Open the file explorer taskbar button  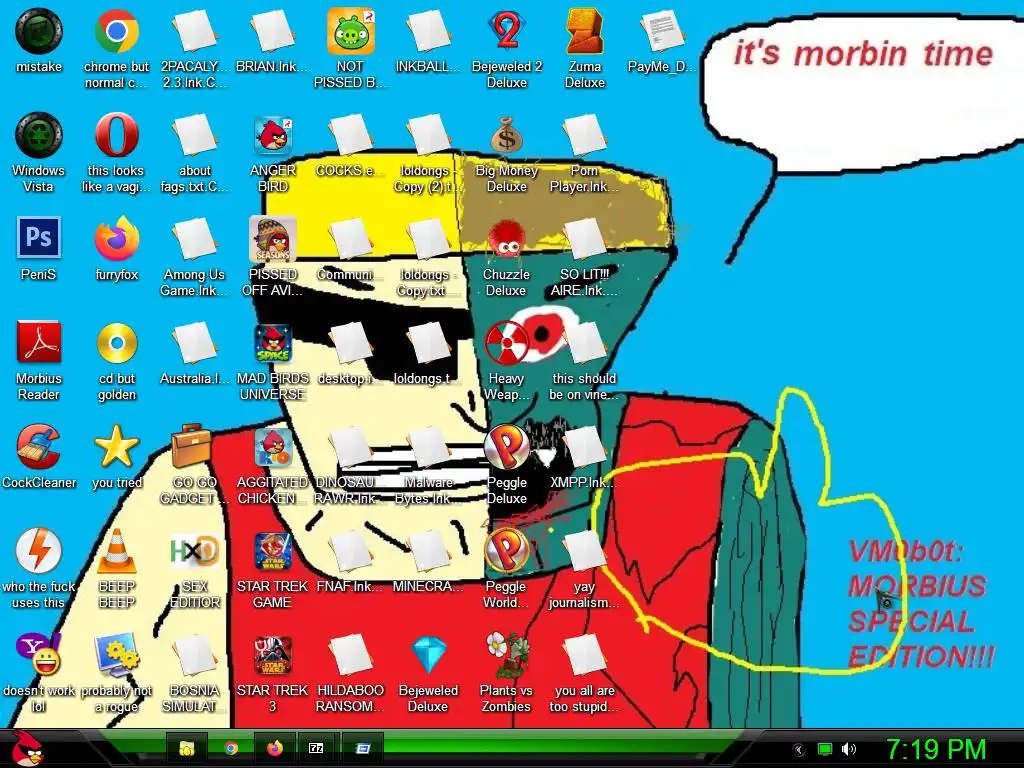click(187, 748)
